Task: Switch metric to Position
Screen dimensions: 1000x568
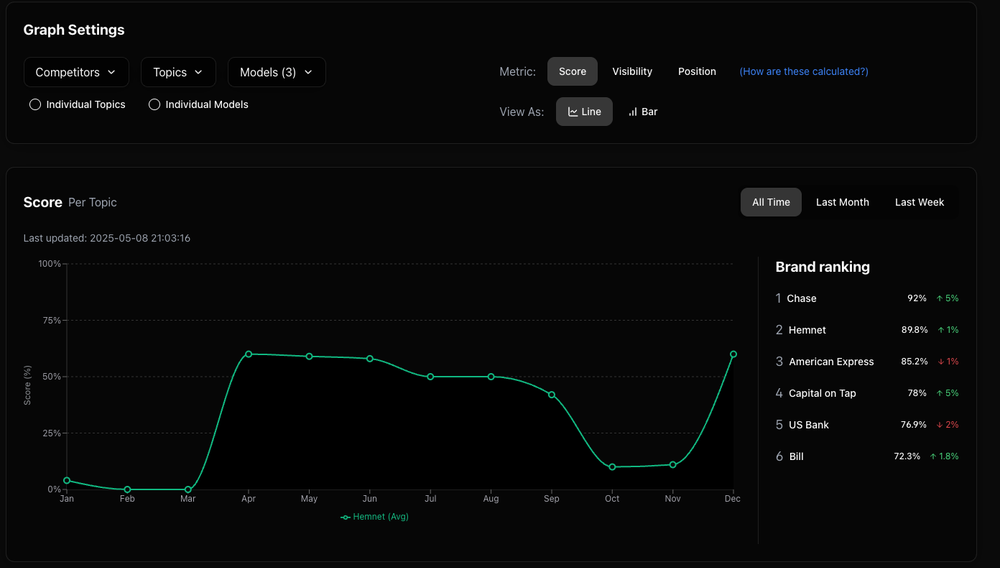Action: pos(696,71)
